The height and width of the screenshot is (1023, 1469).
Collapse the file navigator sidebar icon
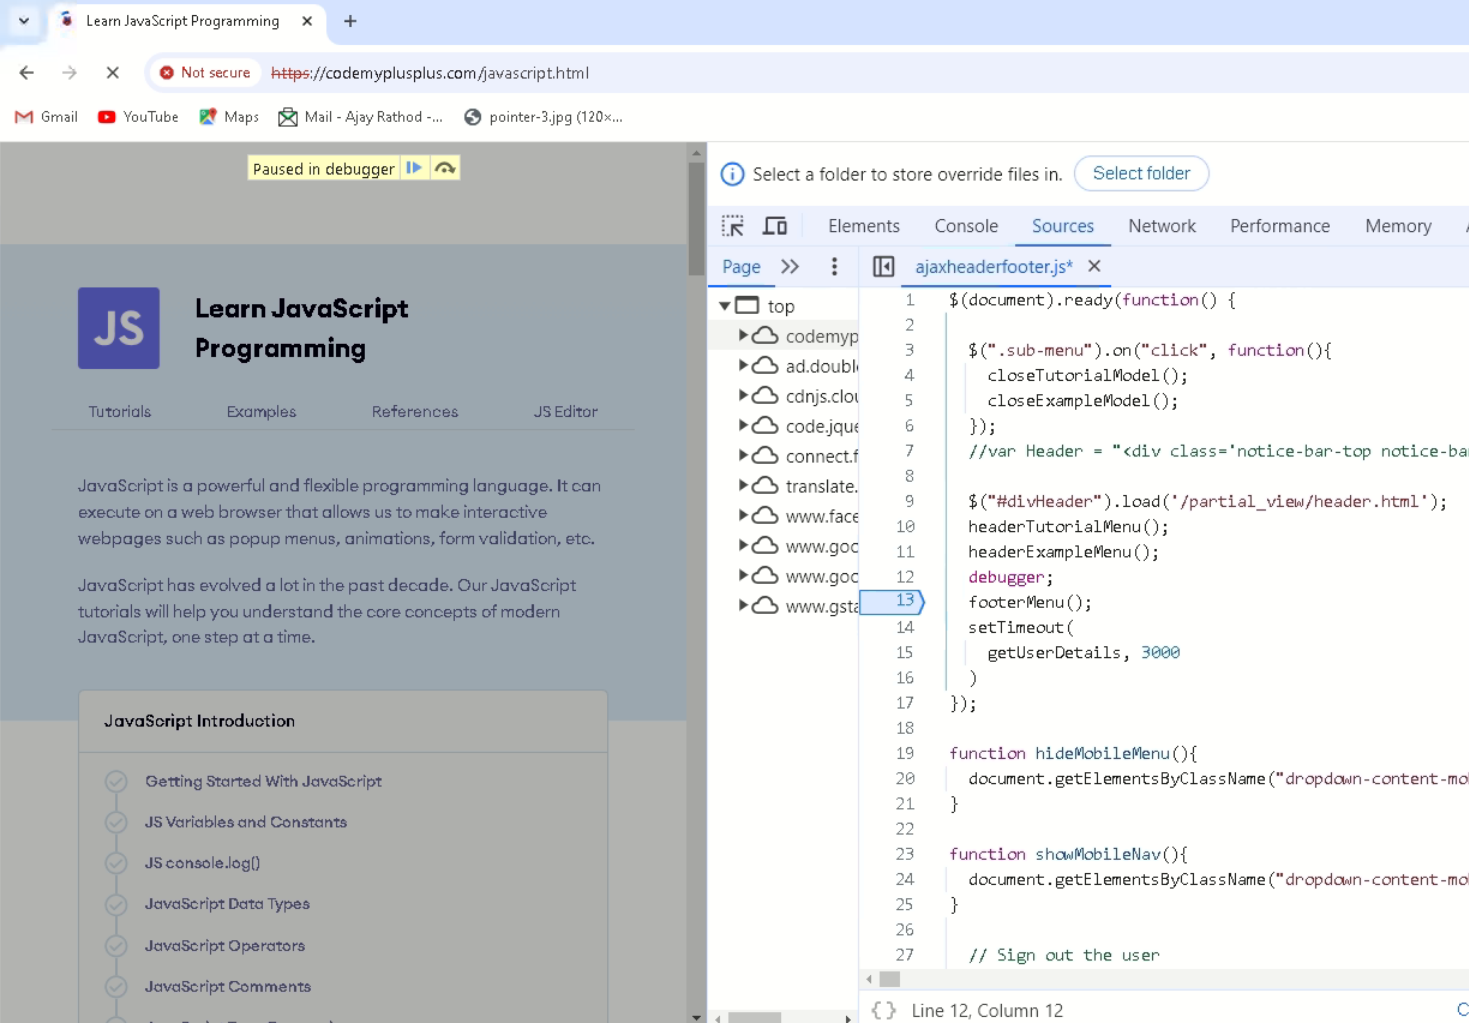pyautogui.click(x=883, y=266)
